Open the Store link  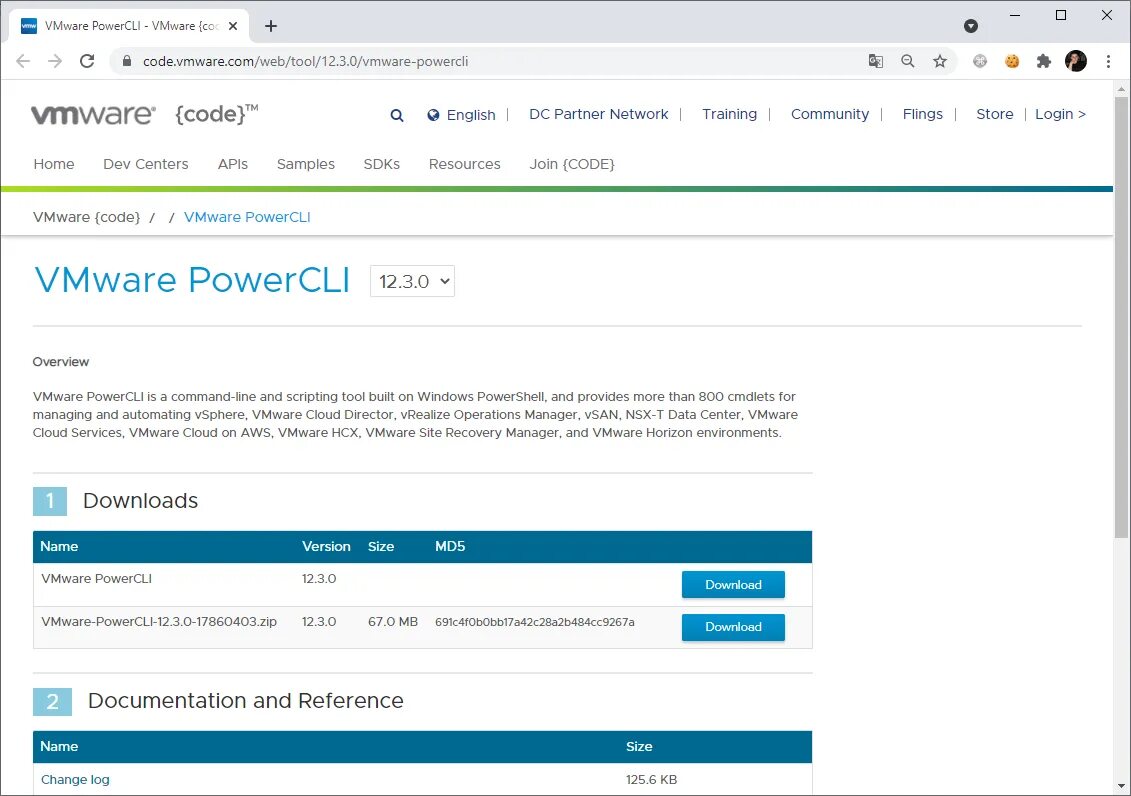[x=995, y=114]
